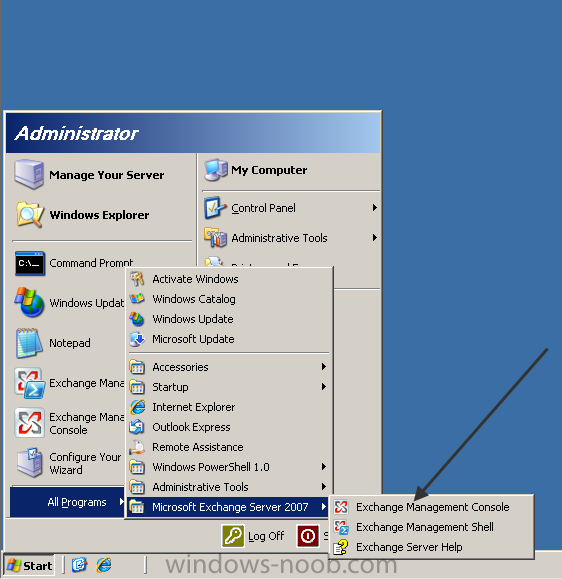Expand the Control Panel submenu arrow
Screen dimensions: 562x579
(374, 208)
